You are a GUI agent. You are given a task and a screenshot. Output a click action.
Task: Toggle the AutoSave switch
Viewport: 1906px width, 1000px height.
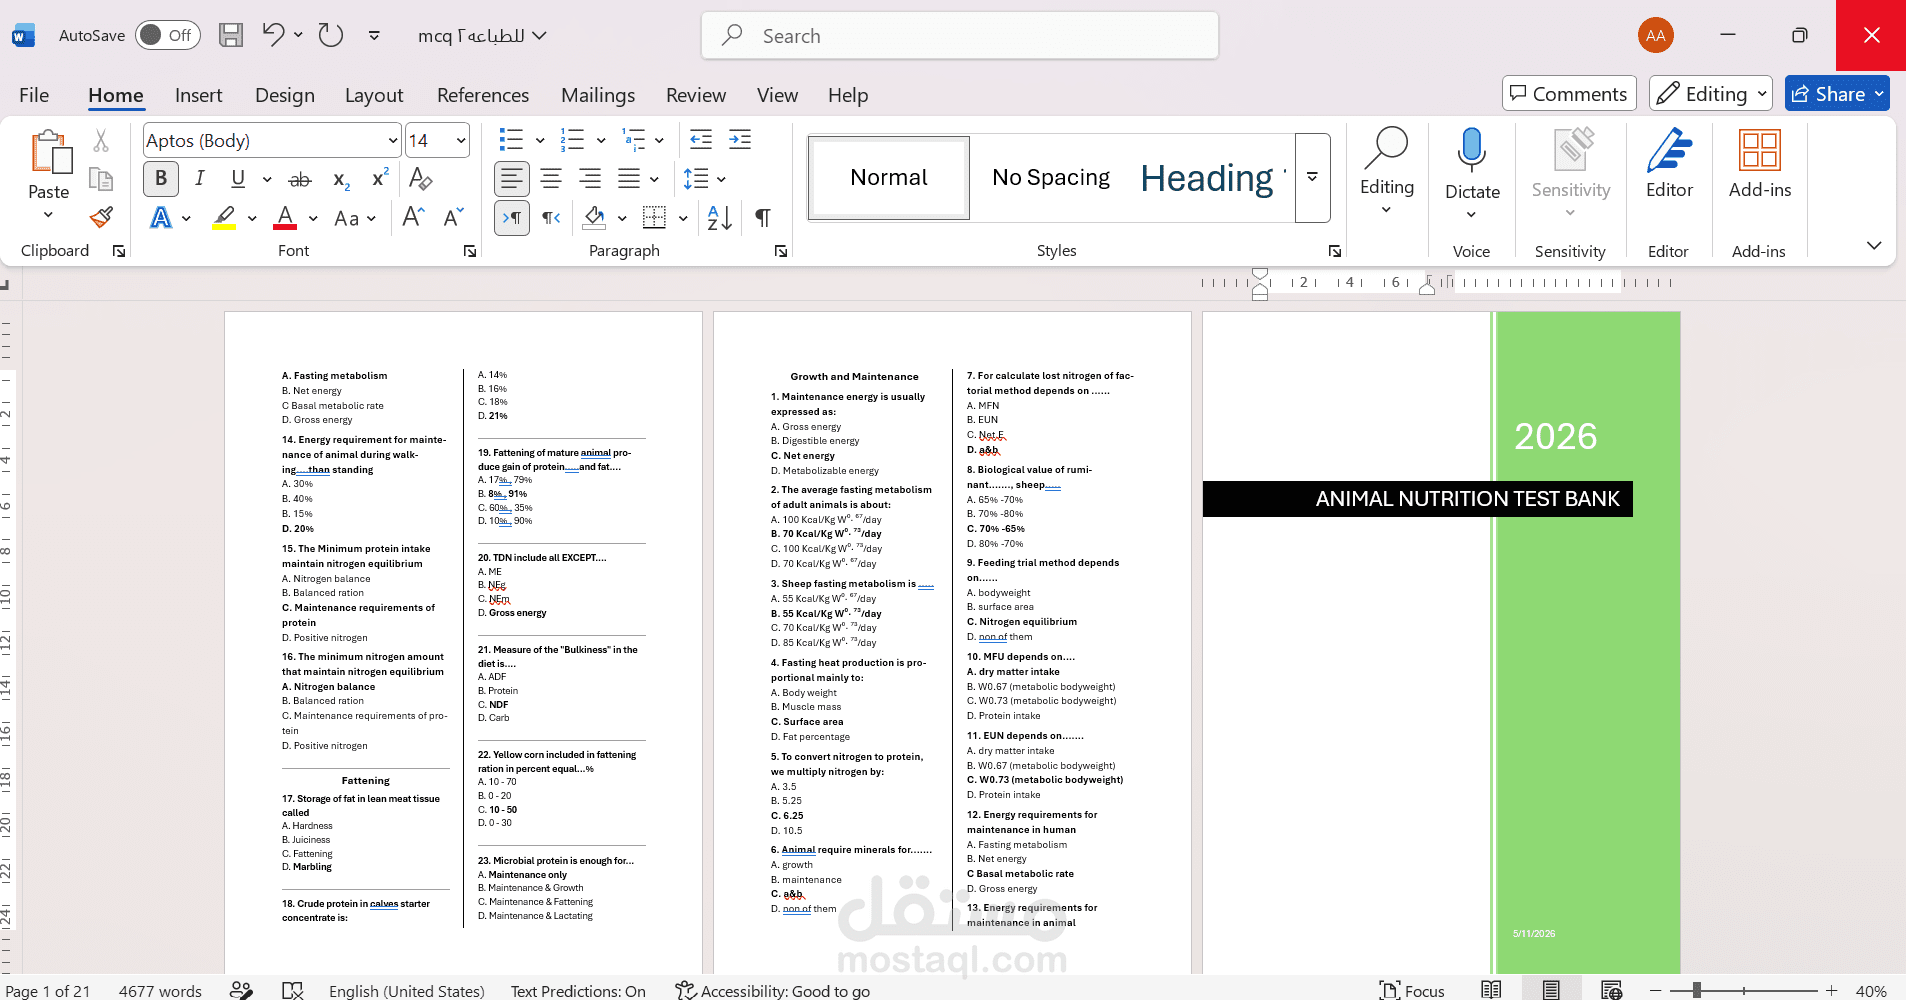[x=167, y=35]
